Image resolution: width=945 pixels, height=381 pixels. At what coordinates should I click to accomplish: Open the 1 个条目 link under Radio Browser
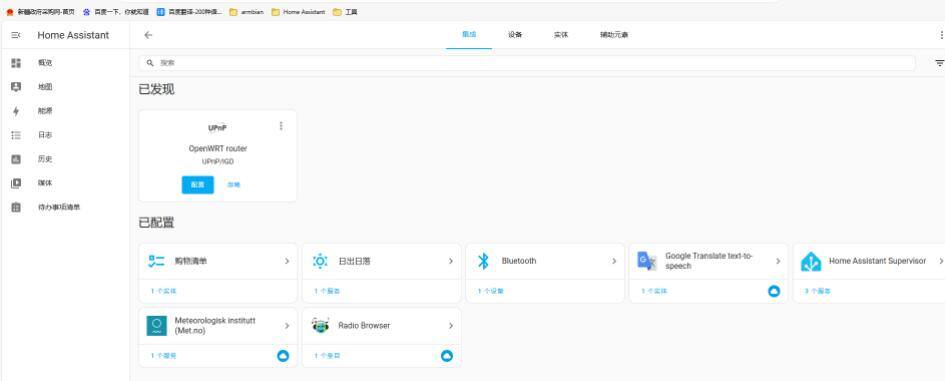[x=327, y=356]
